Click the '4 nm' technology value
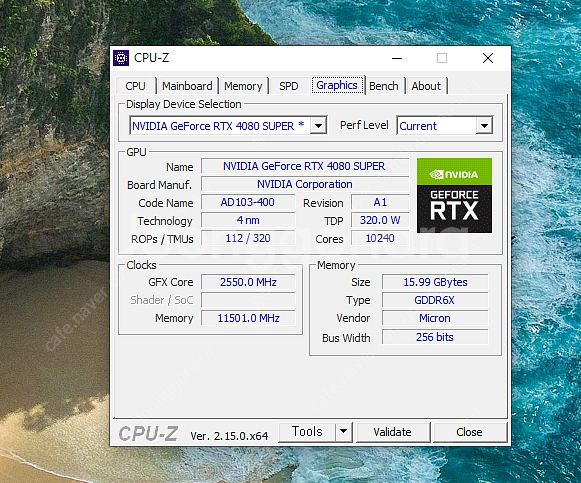581x483 pixels. point(248,220)
